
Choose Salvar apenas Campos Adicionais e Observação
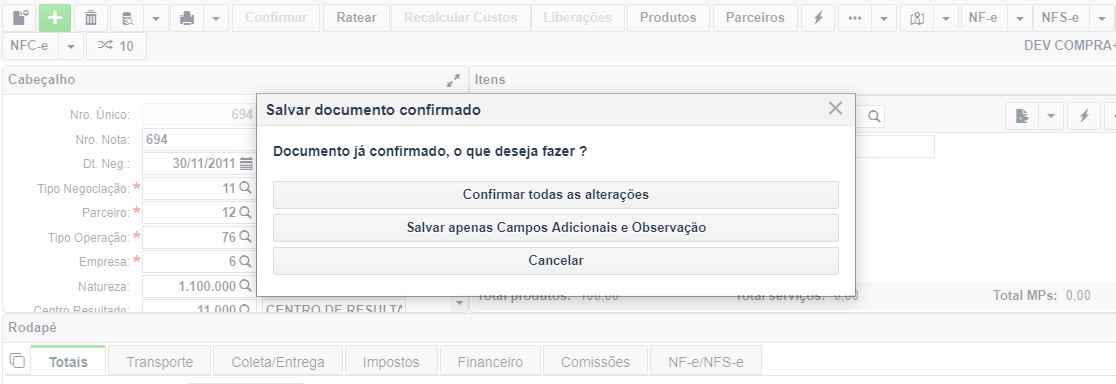[x=556, y=228]
